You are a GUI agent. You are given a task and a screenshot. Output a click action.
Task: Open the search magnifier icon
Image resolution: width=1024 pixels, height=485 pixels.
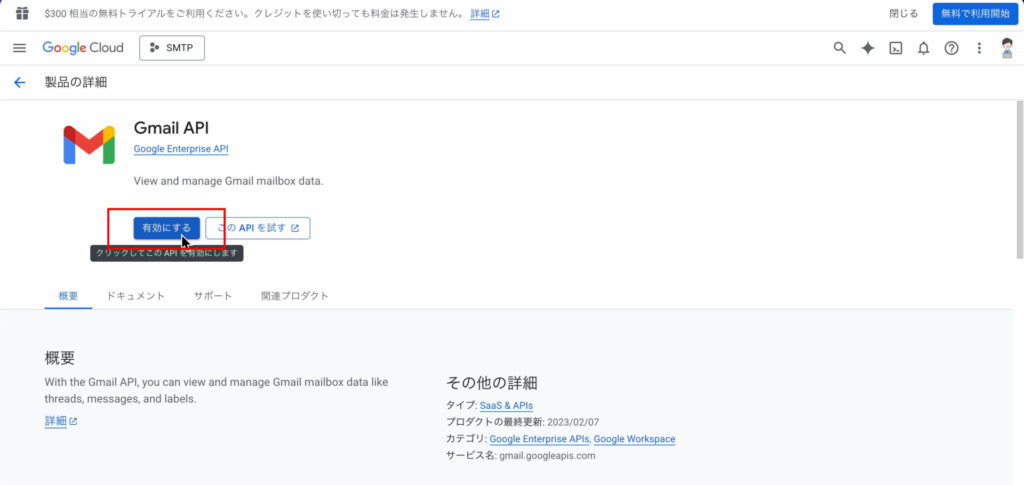(840, 48)
